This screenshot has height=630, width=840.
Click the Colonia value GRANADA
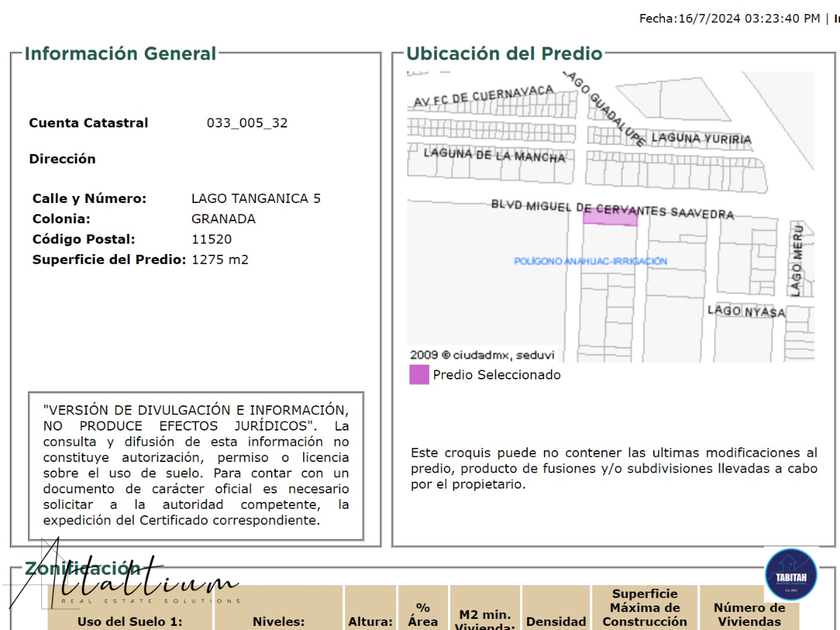(223, 219)
